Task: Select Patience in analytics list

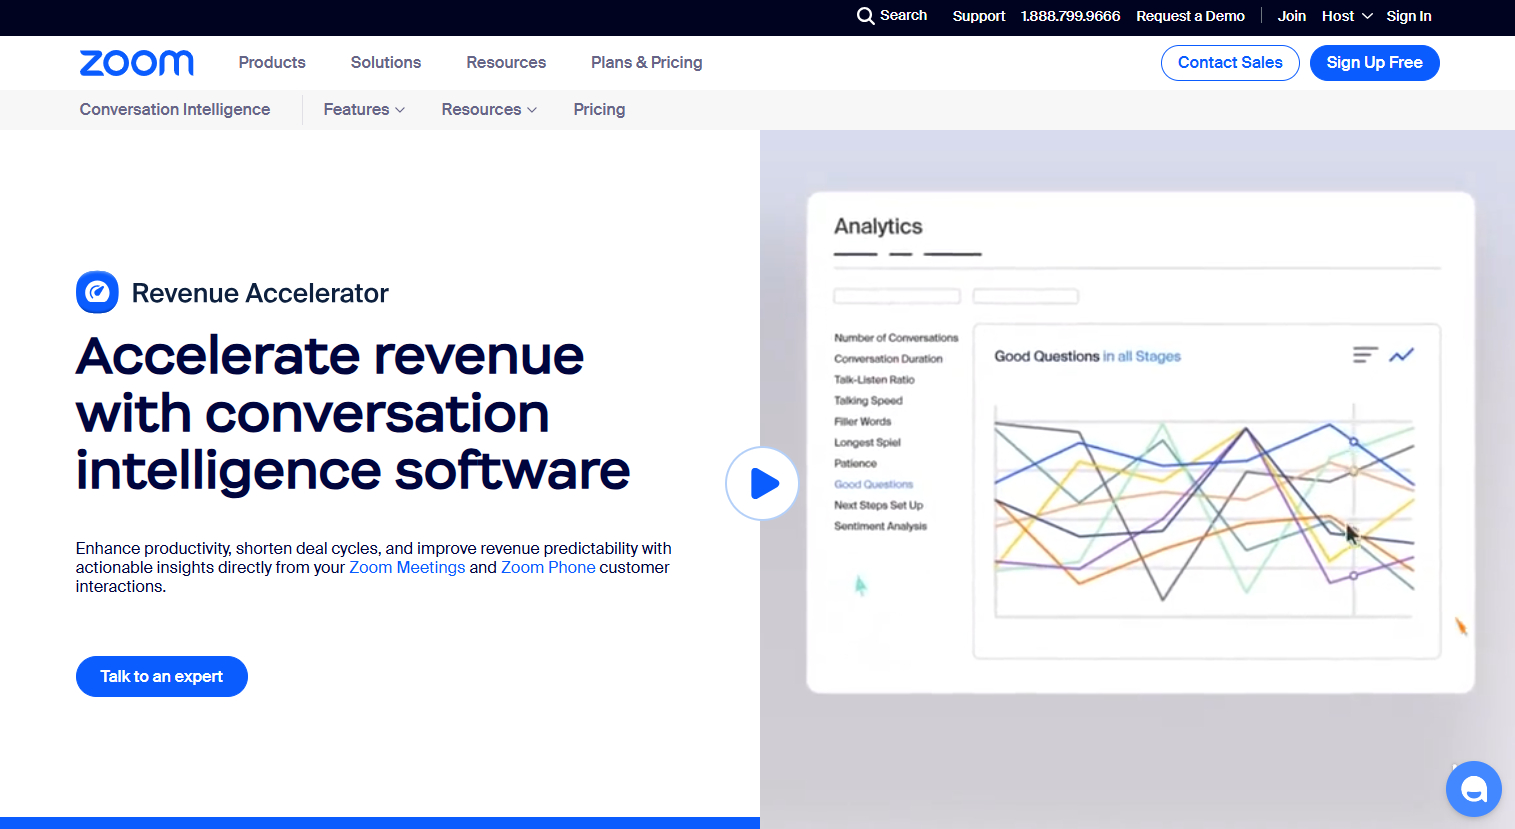Action: 855,464
